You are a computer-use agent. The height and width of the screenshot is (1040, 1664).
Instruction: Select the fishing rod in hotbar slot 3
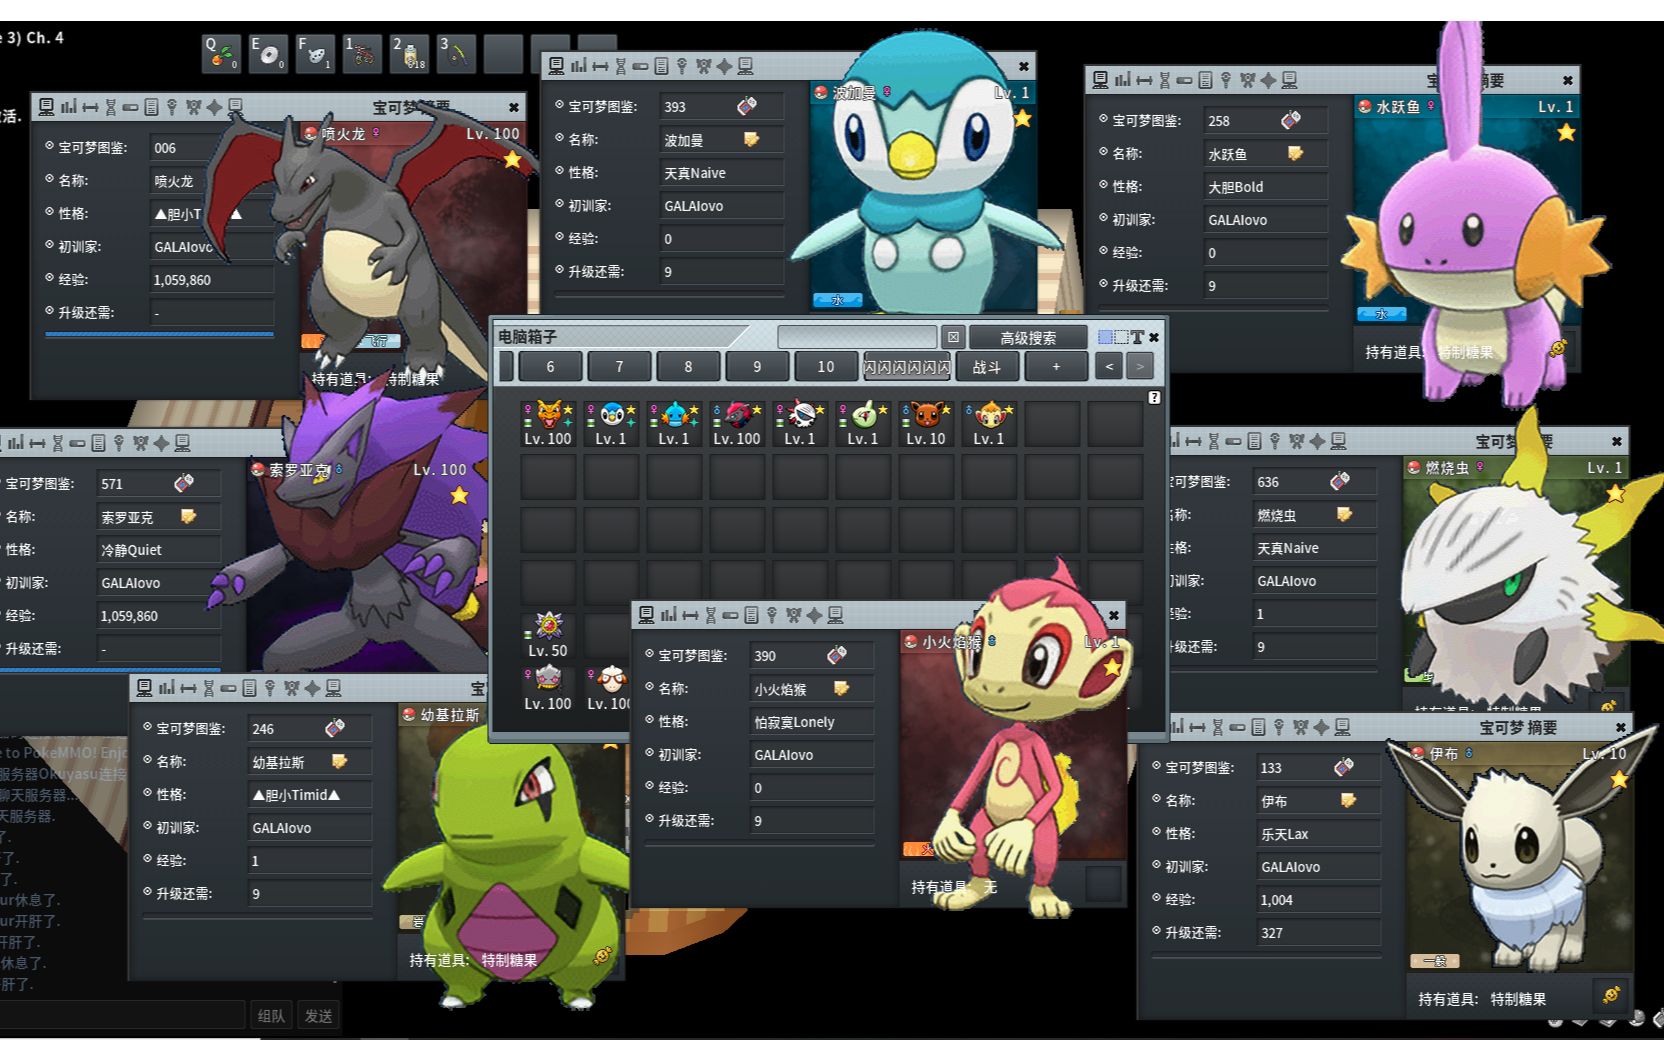click(456, 53)
